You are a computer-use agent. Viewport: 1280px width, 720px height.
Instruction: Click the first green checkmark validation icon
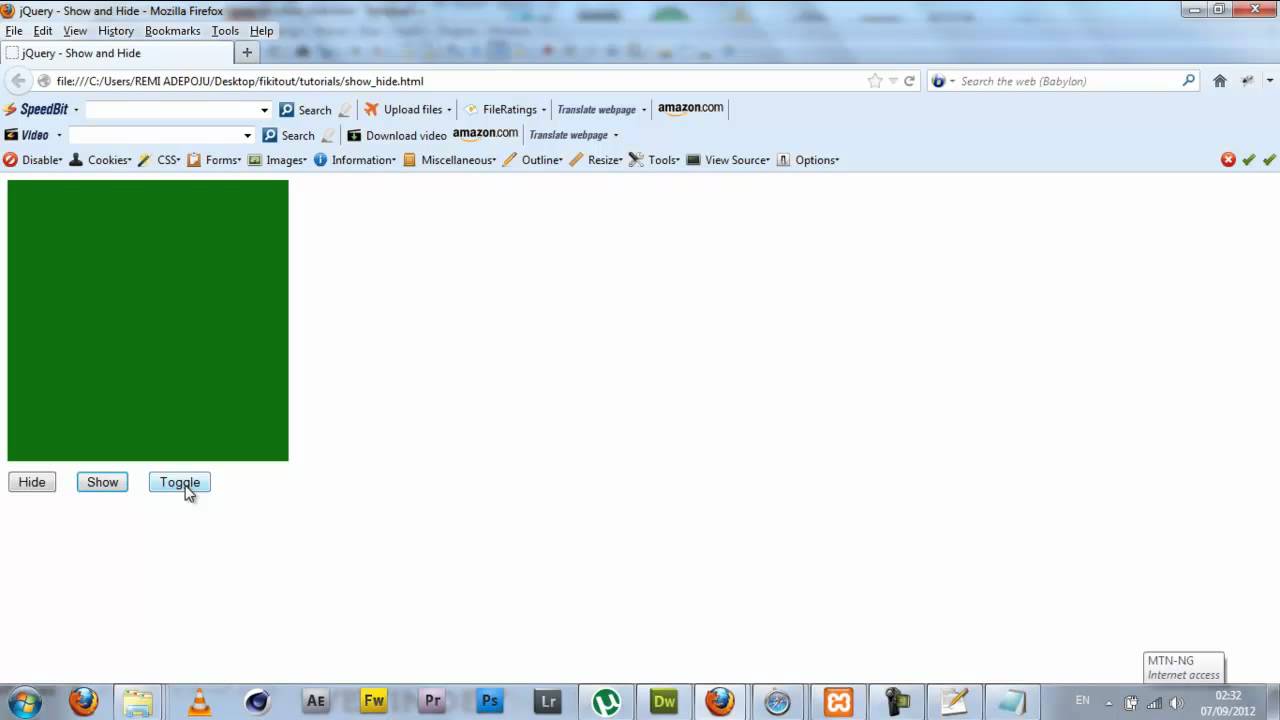tap(1249, 160)
